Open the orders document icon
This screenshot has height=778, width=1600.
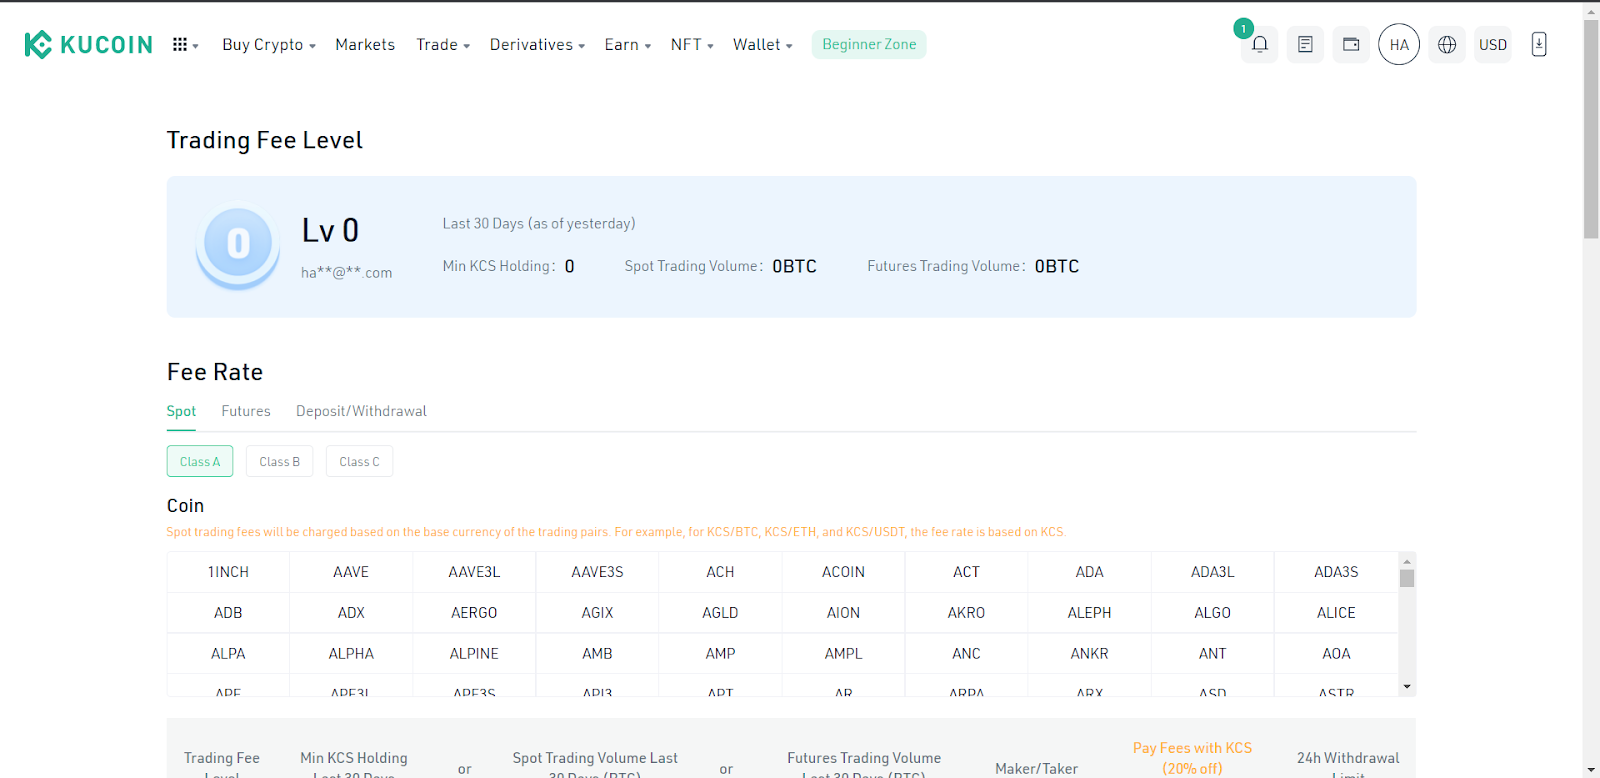pos(1305,44)
